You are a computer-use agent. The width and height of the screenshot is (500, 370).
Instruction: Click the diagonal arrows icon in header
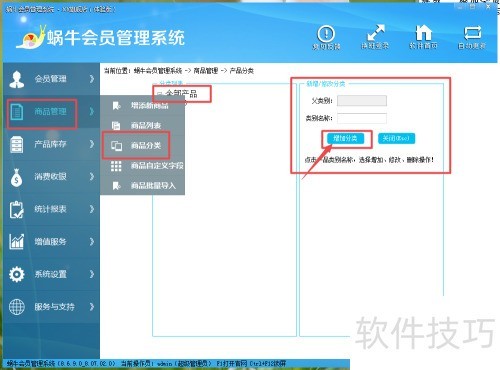[x=375, y=33]
